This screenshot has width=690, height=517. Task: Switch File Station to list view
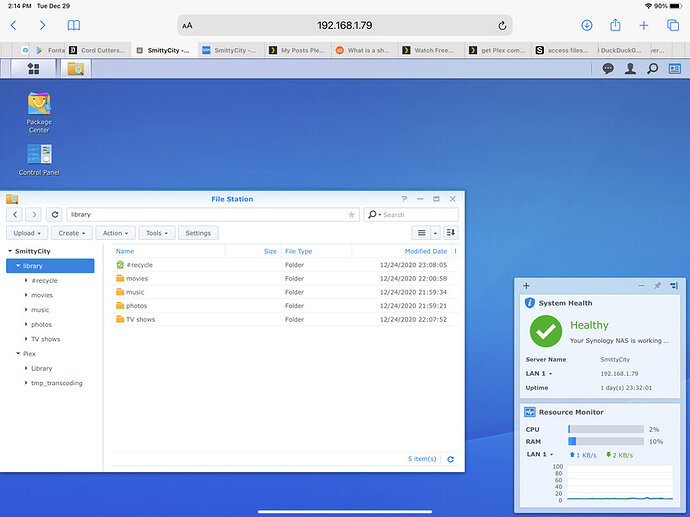pos(421,233)
